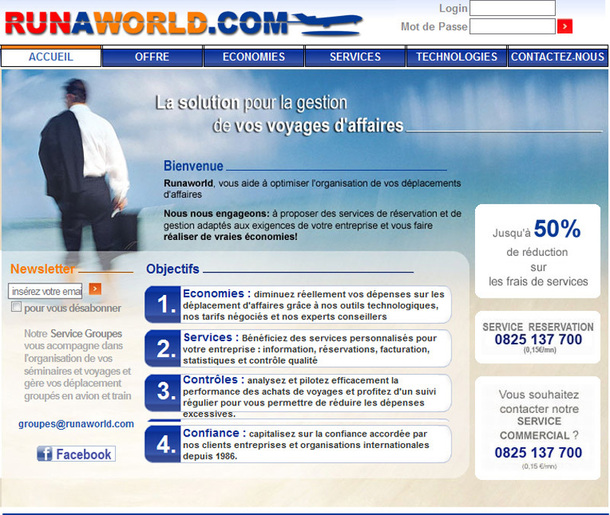This screenshot has height=515, width=610.
Task: Open the SERVICES navigation tab
Action: tap(355, 57)
